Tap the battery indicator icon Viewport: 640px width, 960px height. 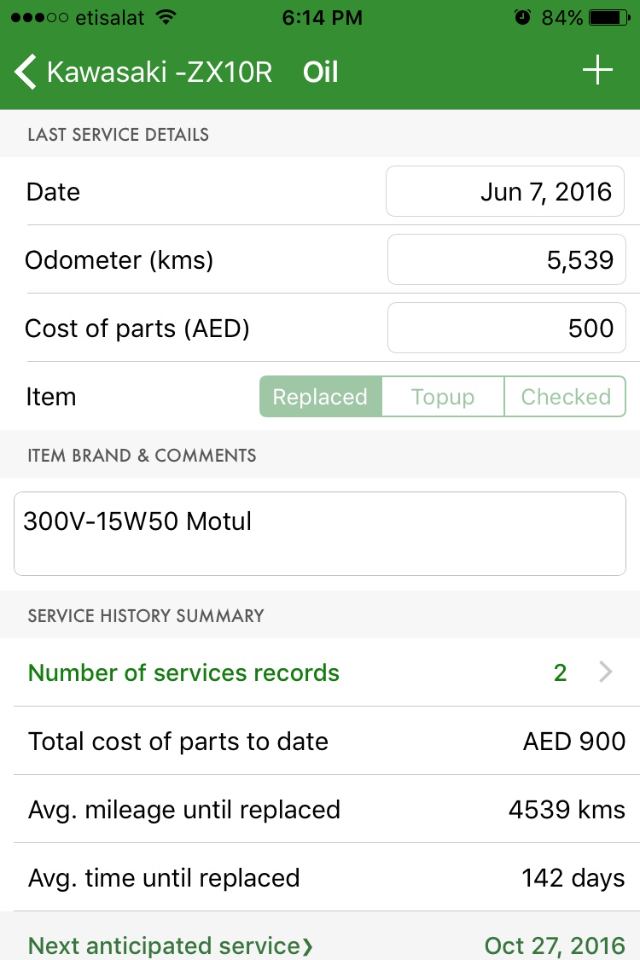tap(609, 17)
